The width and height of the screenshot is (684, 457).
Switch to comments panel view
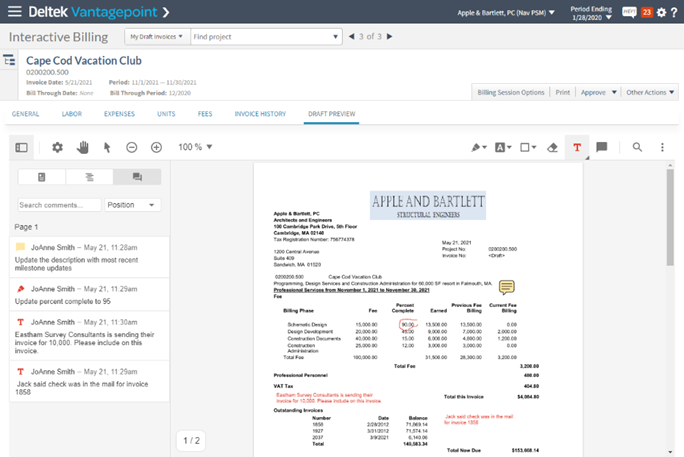136,177
